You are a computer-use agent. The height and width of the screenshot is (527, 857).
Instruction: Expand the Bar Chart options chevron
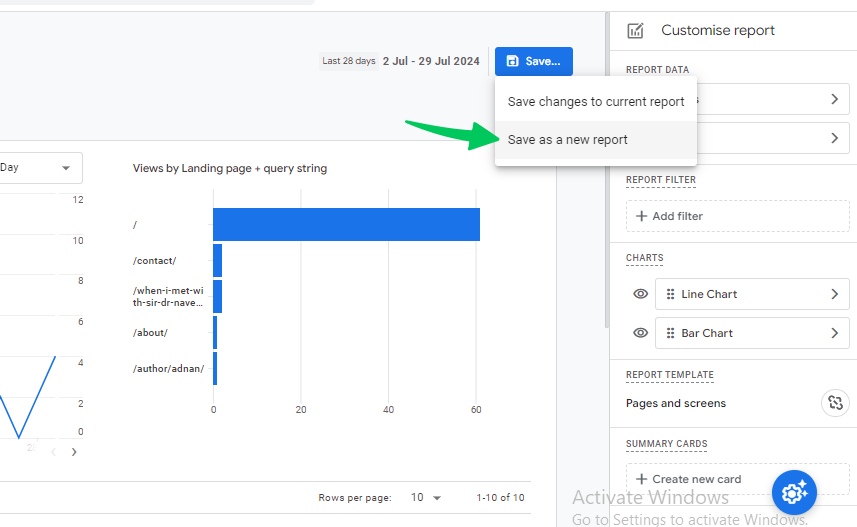(835, 333)
